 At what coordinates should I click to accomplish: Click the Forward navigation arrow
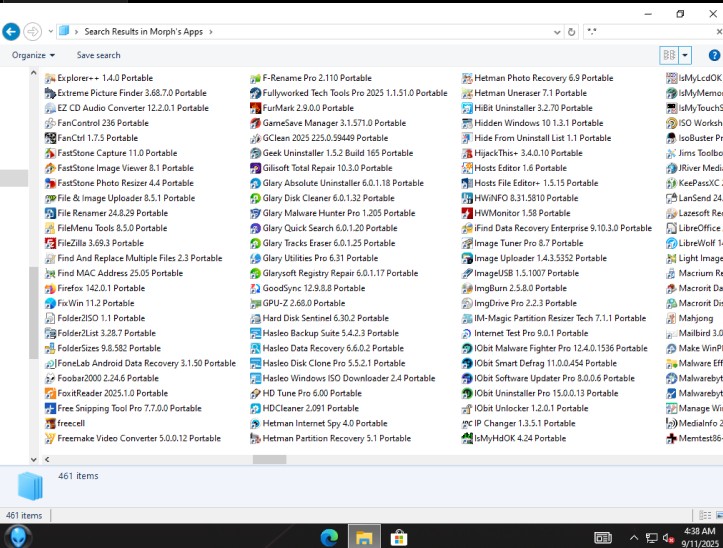tap(32, 32)
